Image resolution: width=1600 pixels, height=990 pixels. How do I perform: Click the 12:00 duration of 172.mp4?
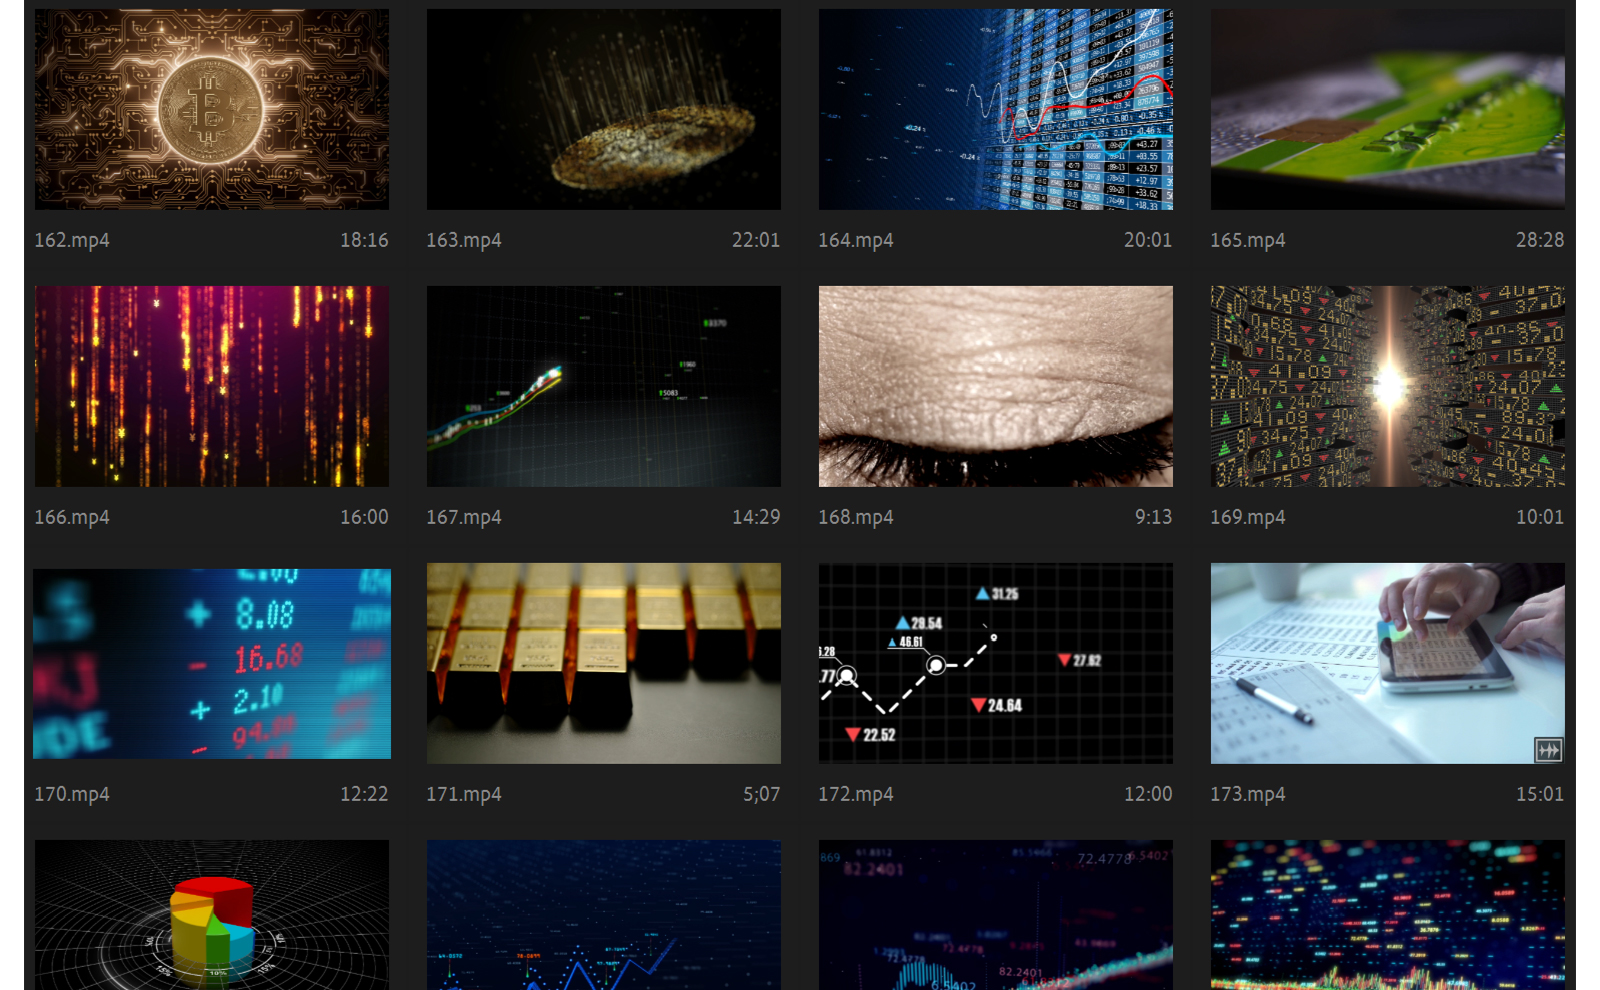click(1148, 794)
